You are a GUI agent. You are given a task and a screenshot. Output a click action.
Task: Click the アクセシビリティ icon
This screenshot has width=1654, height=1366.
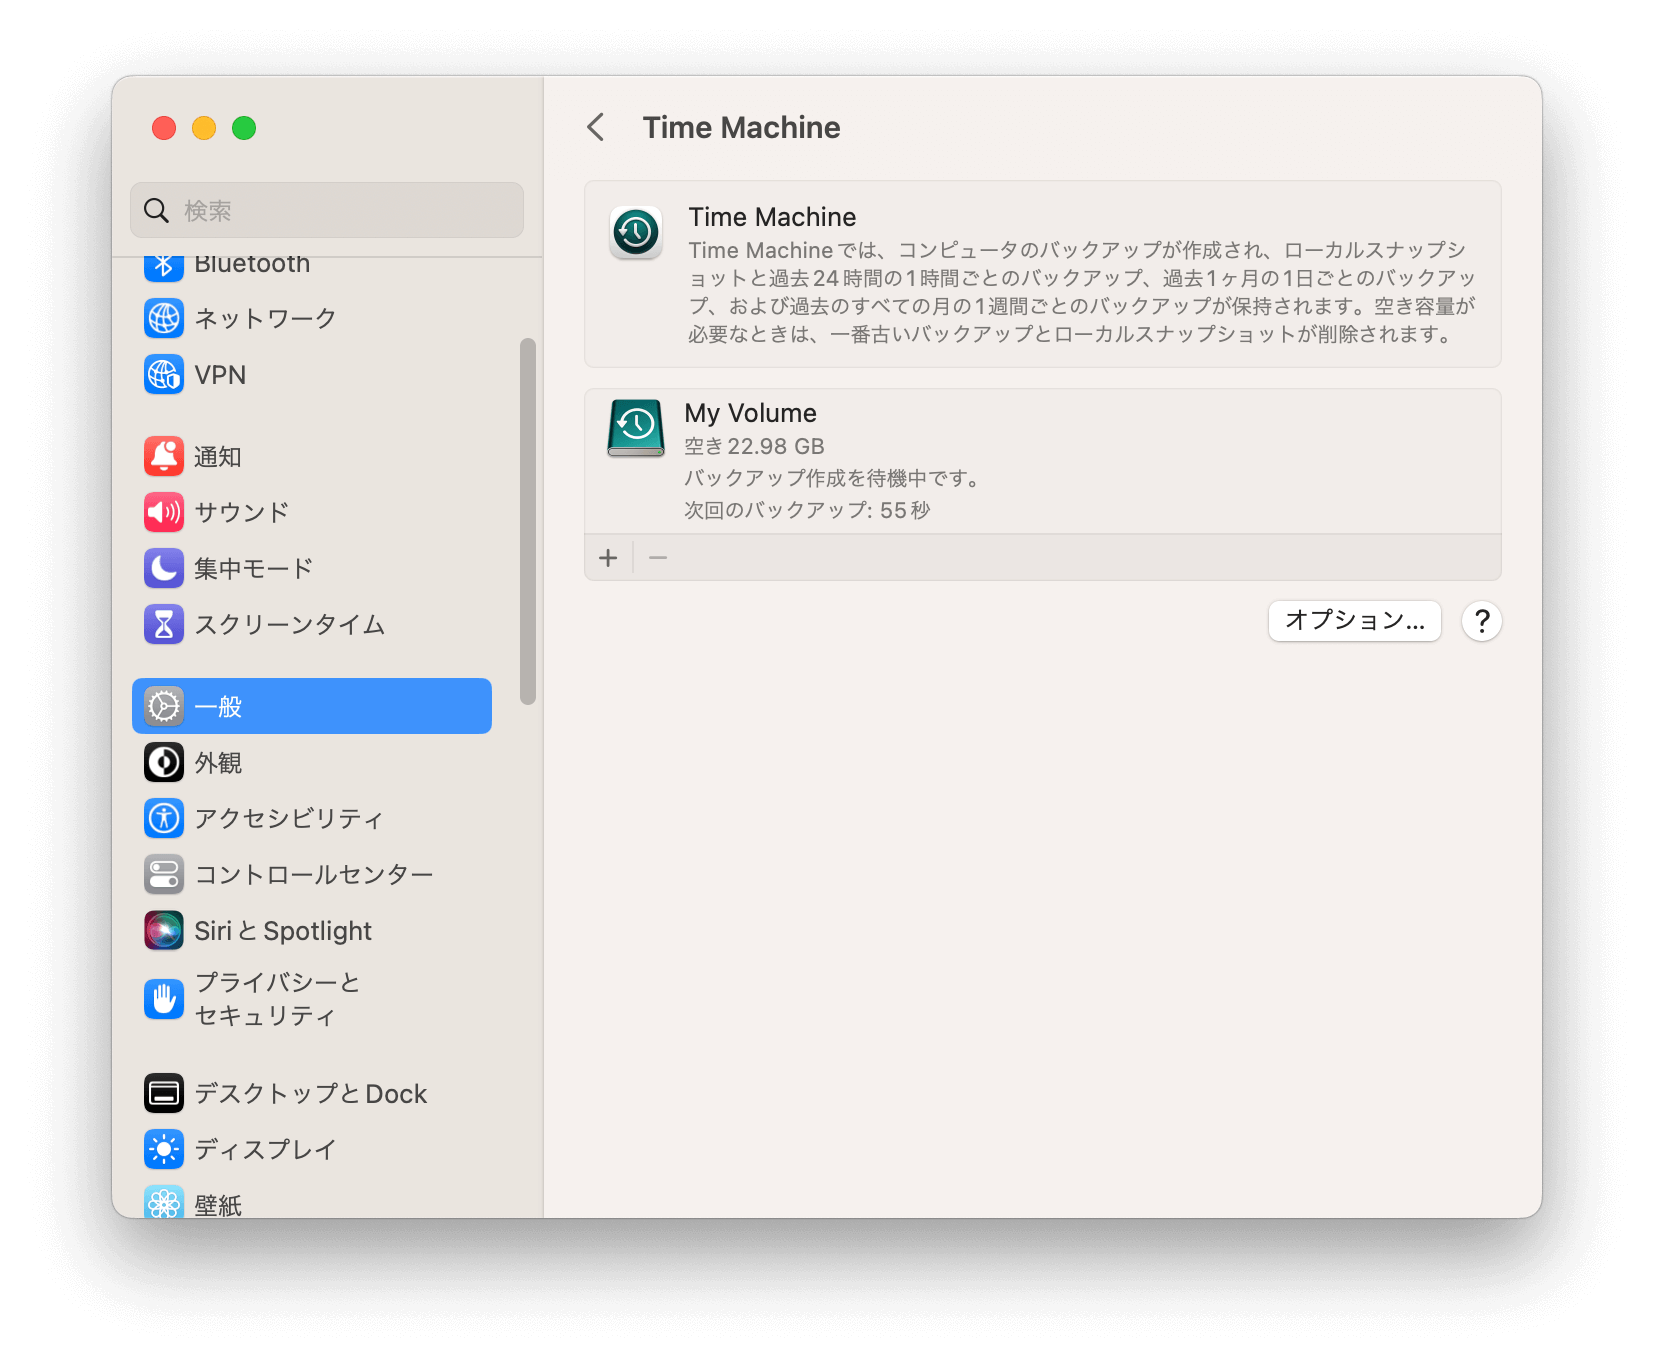point(164,818)
